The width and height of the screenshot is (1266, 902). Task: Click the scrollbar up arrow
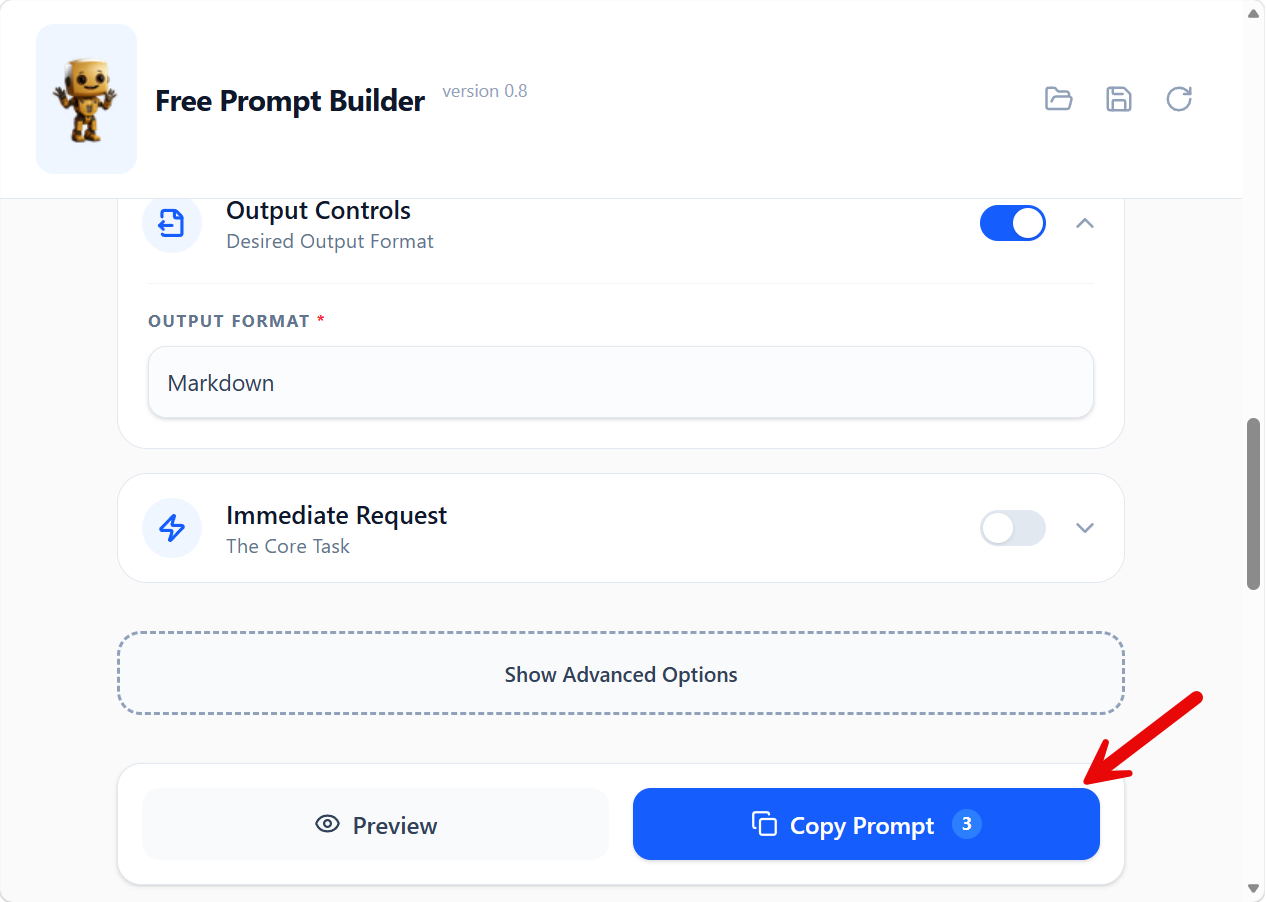point(1253,13)
